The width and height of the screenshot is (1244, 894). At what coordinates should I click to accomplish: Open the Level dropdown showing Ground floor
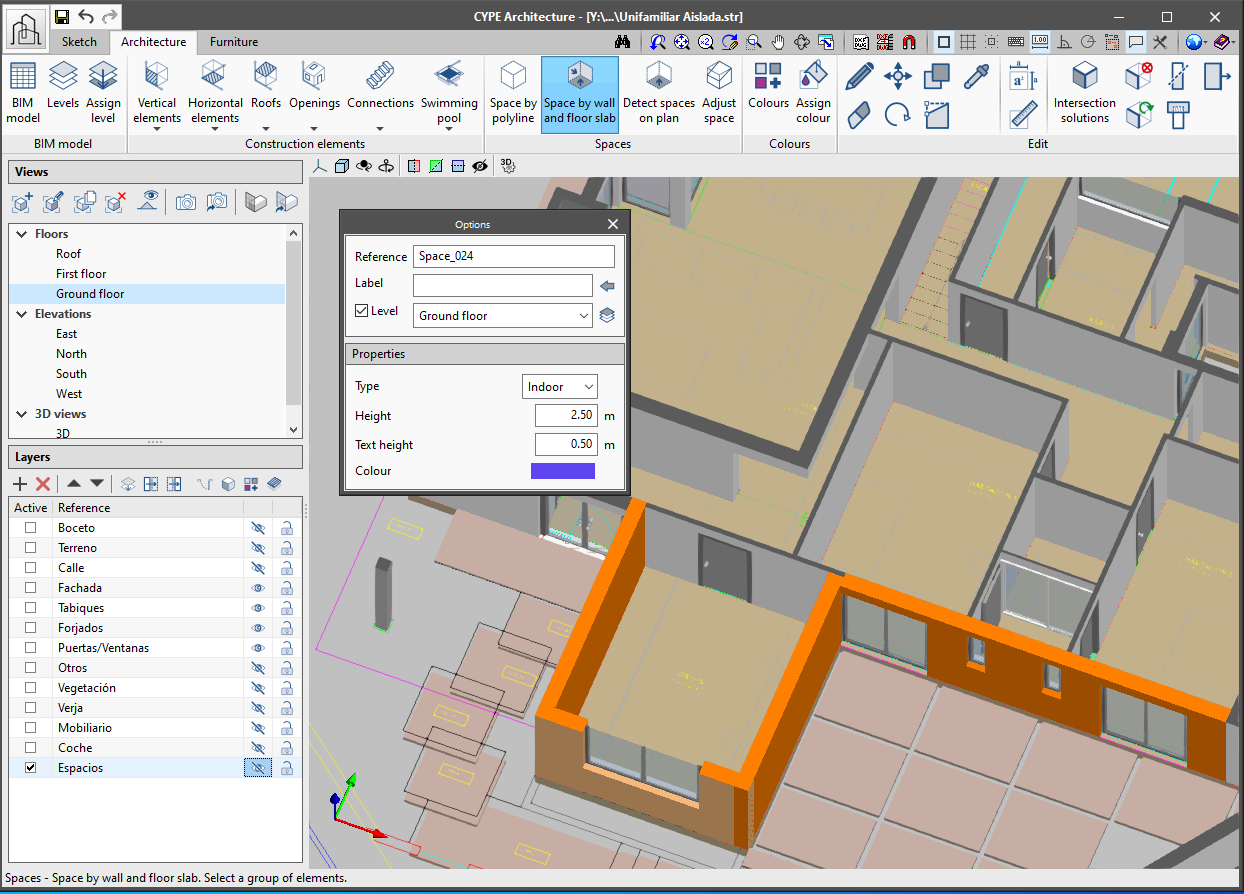(502, 316)
